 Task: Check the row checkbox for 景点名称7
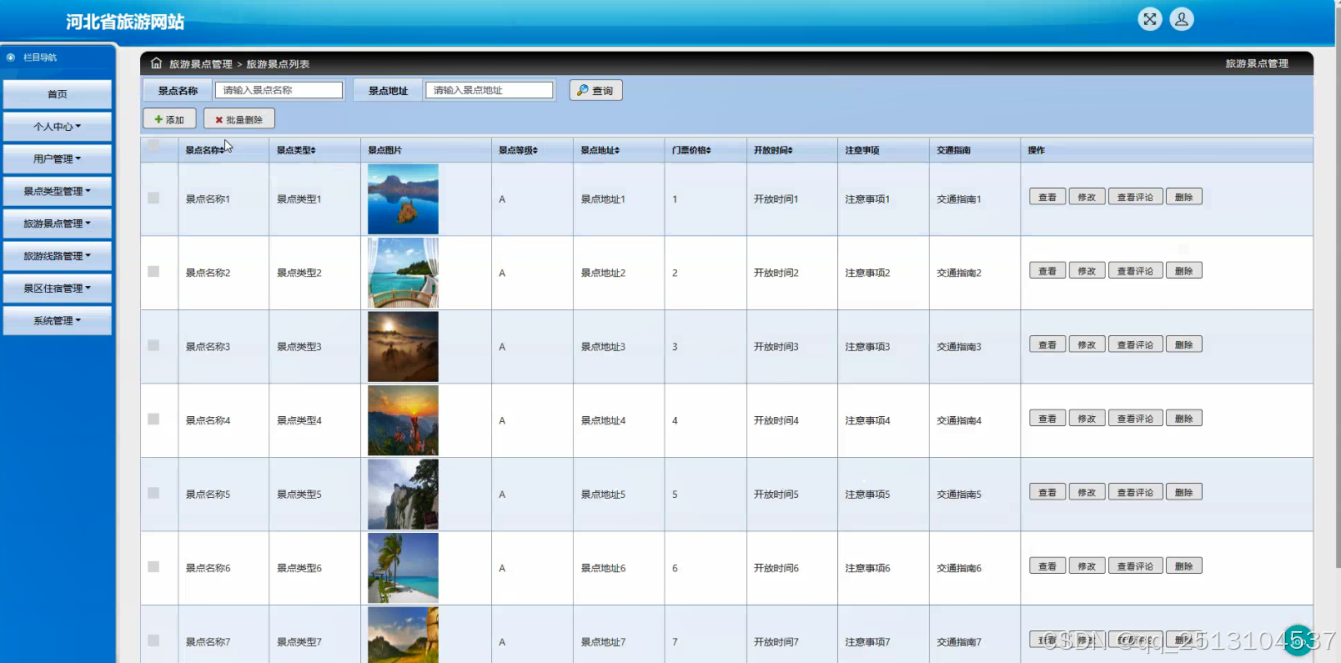coord(153,640)
